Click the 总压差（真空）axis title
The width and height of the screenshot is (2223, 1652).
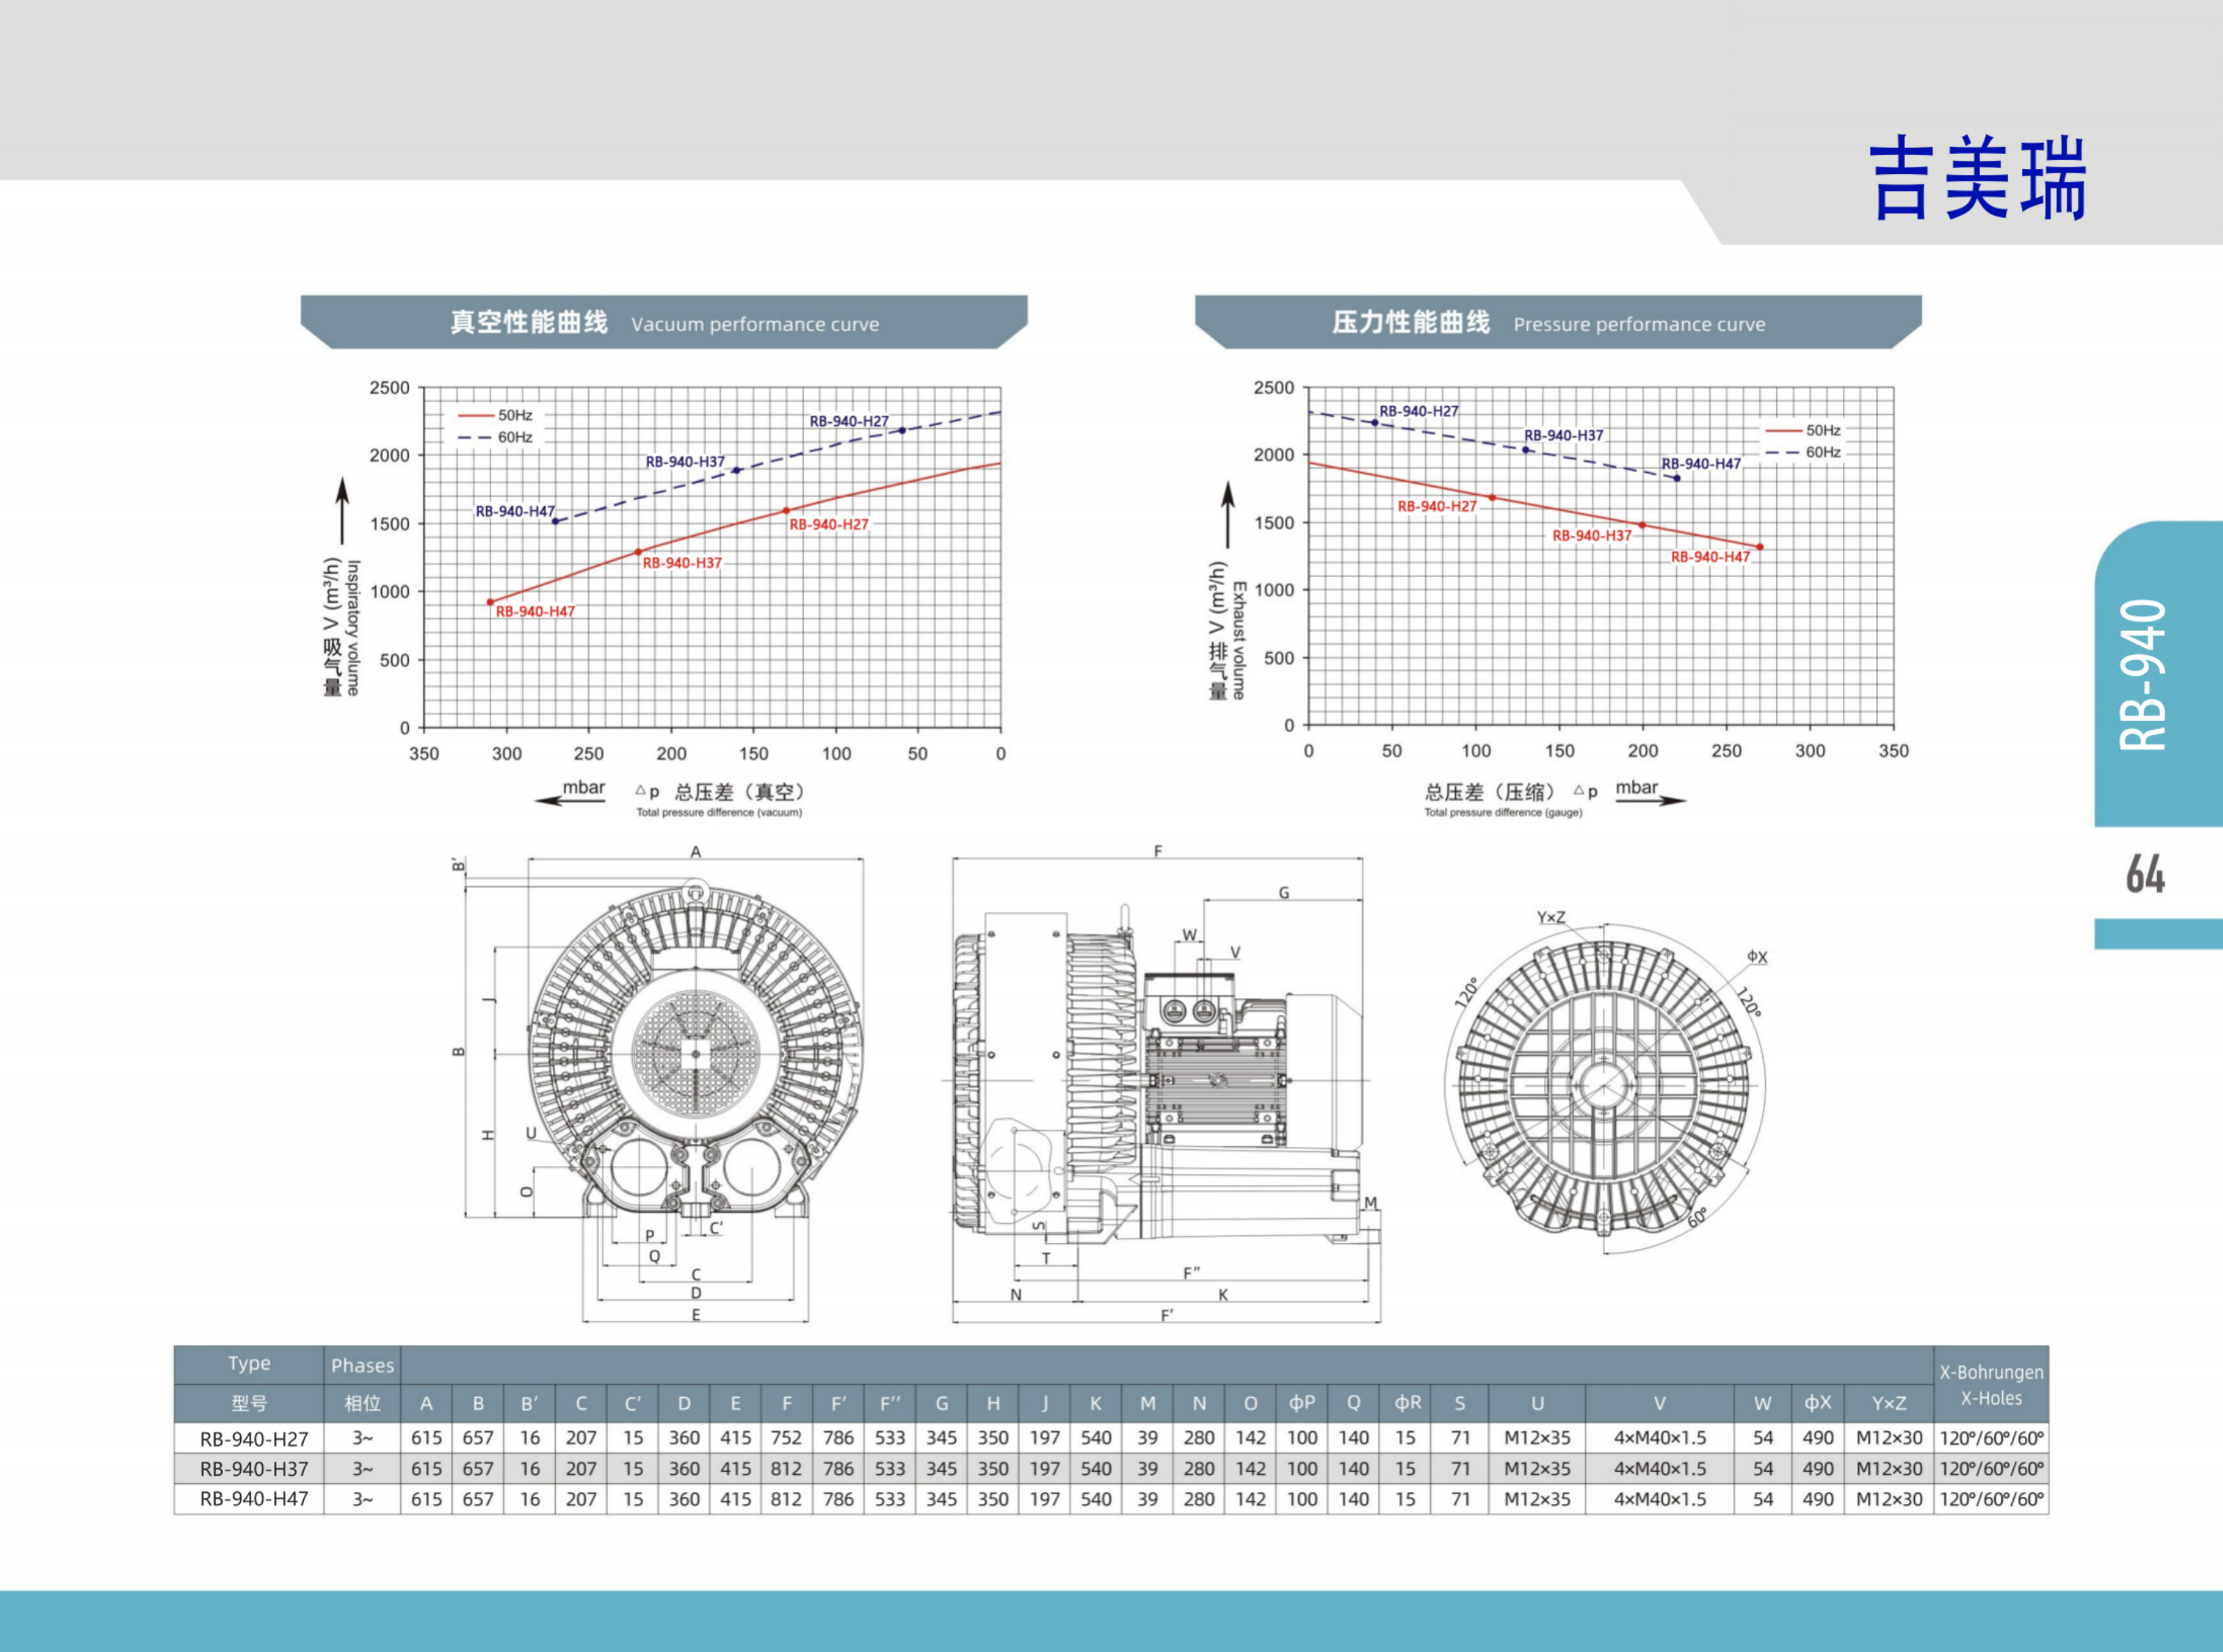point(740,792)
